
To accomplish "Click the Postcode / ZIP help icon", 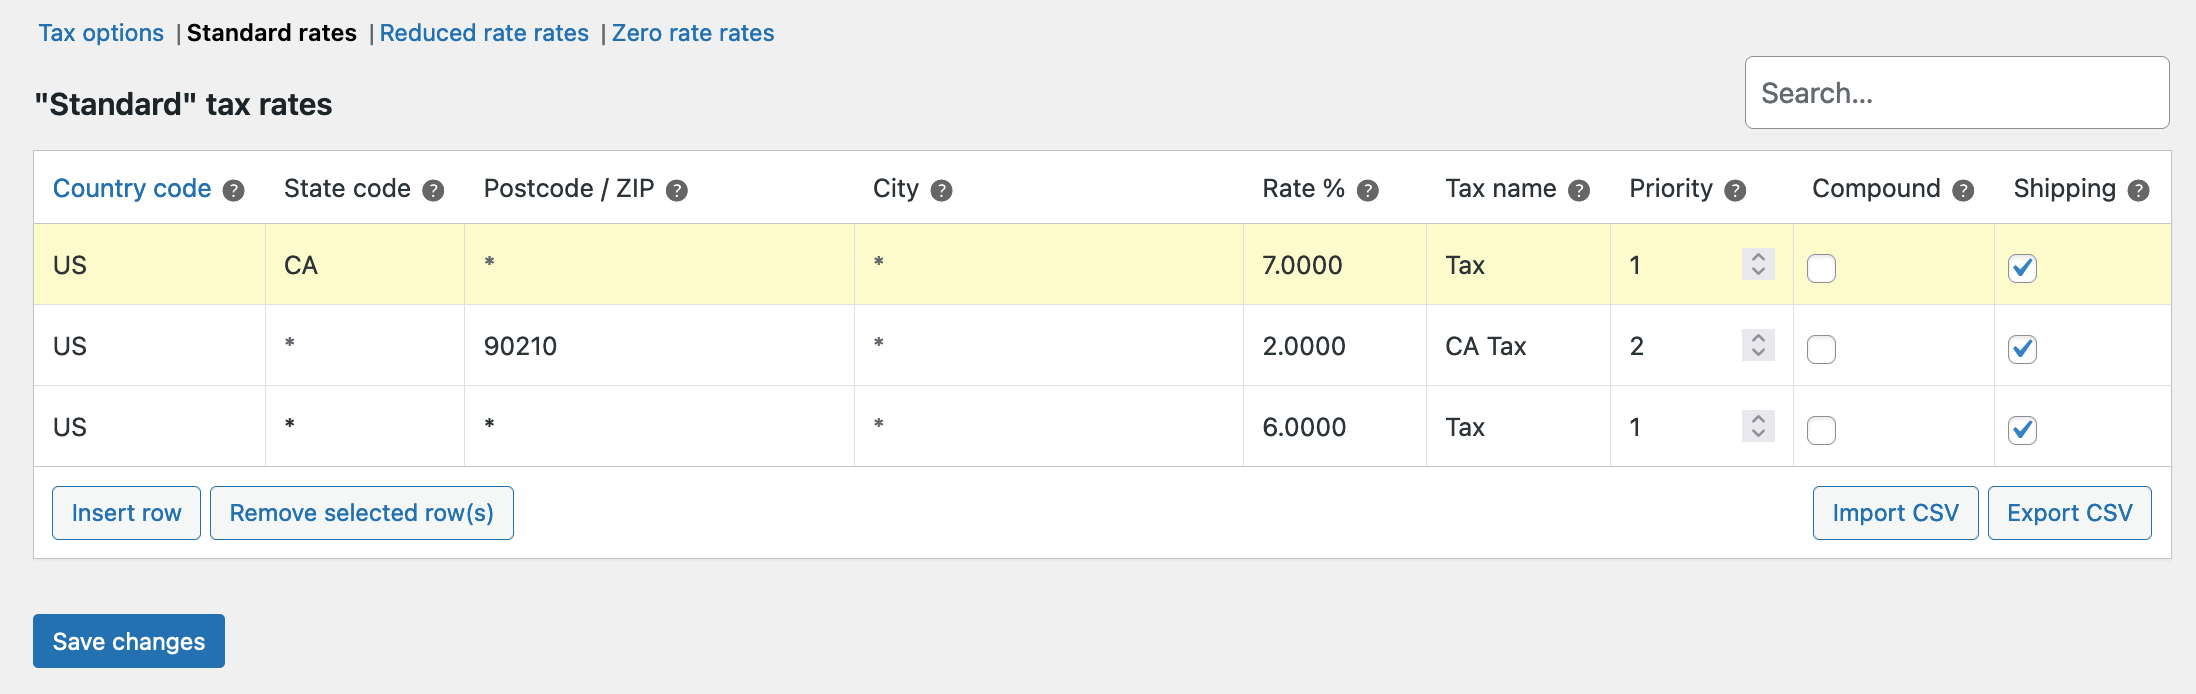I will (x=677, y=190).
